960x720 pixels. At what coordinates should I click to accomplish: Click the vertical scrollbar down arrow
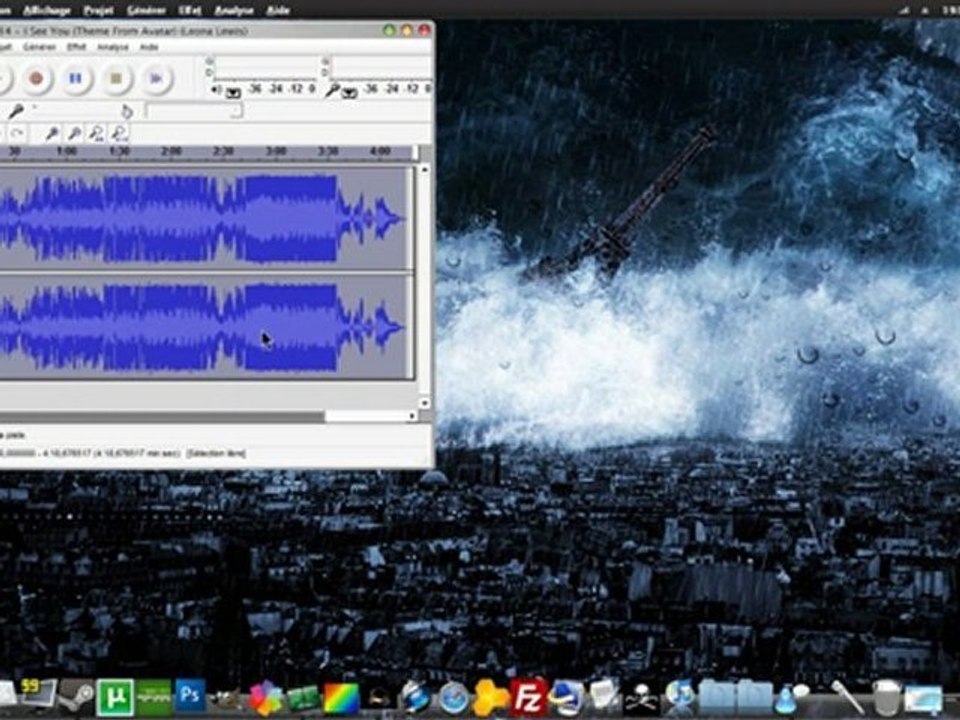point(424,403)
